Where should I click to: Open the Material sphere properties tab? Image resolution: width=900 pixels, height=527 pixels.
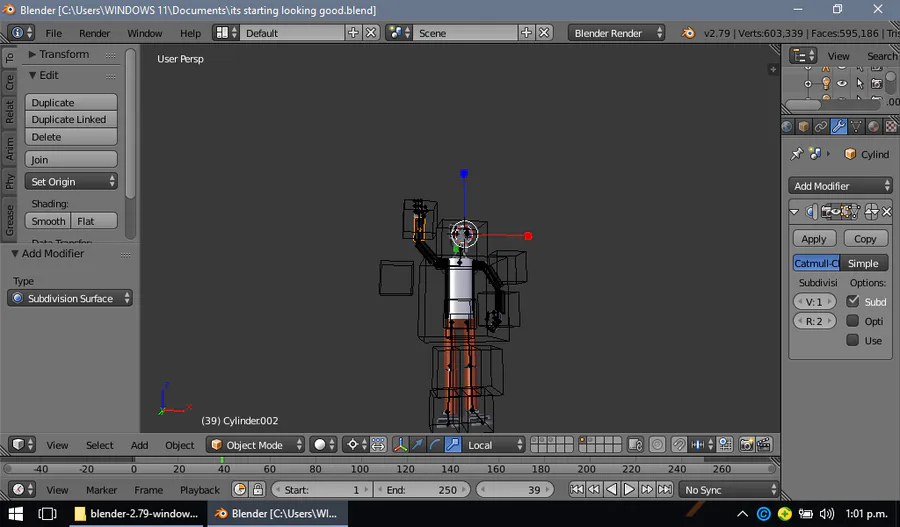pyautogui.click(x=874, y=126)
